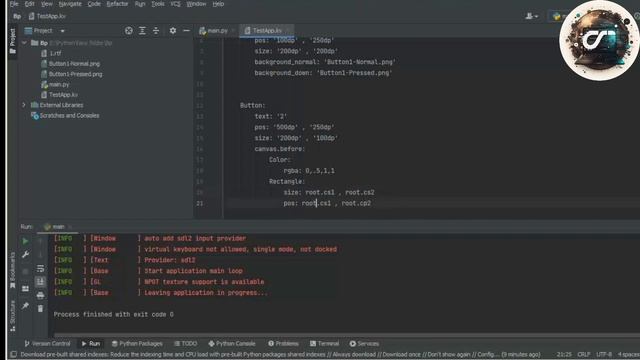Viewport: 640px width, 360px height.
Task: Click the UTF-8 encoding in status bar
Action: [604, 354]
